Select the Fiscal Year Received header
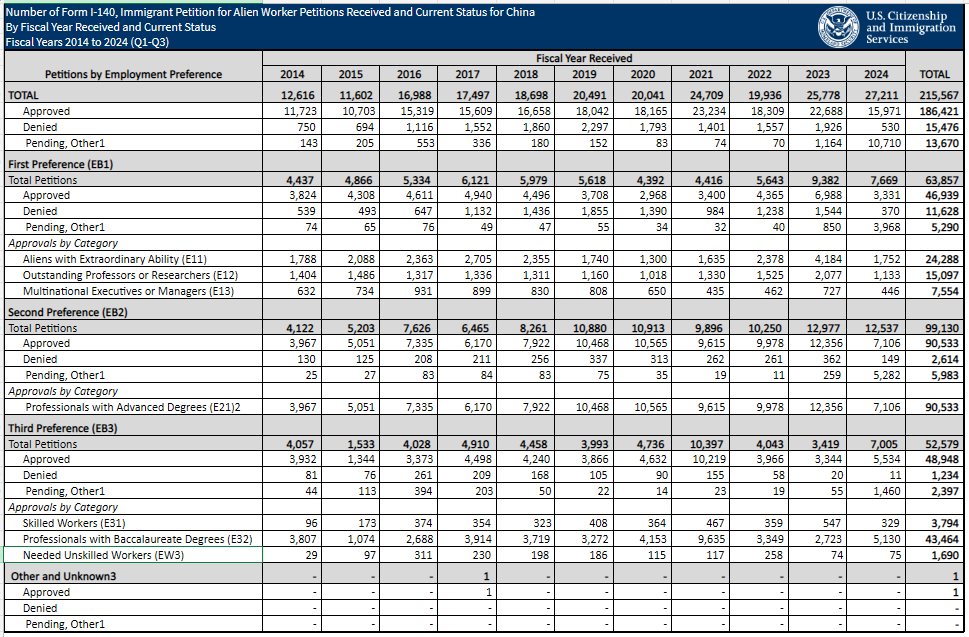This screenshot has height=637, width=969. coord(584,58)
